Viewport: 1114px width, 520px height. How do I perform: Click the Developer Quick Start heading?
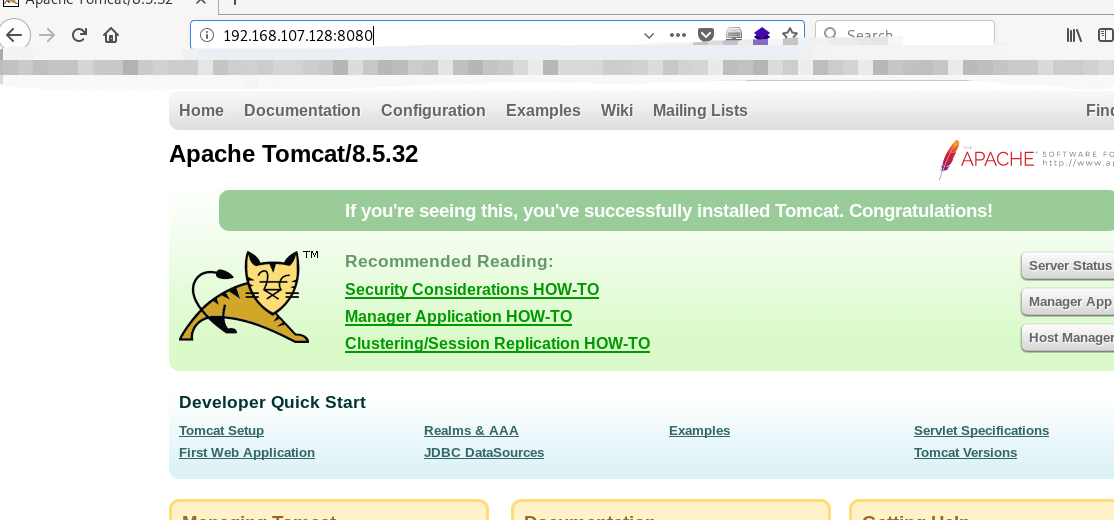point(272,403)
